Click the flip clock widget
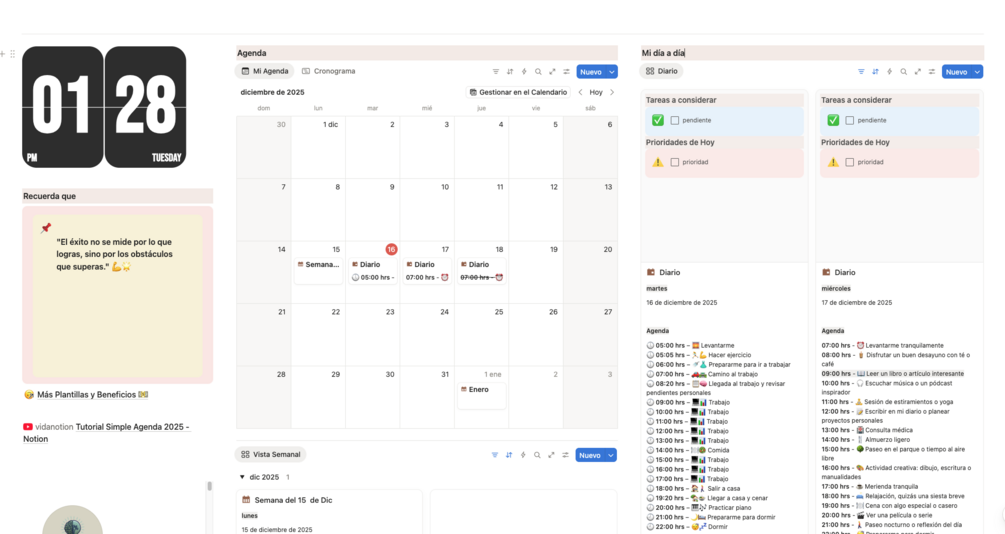This screenshot has height=534, width=1005. click(104, 107)
